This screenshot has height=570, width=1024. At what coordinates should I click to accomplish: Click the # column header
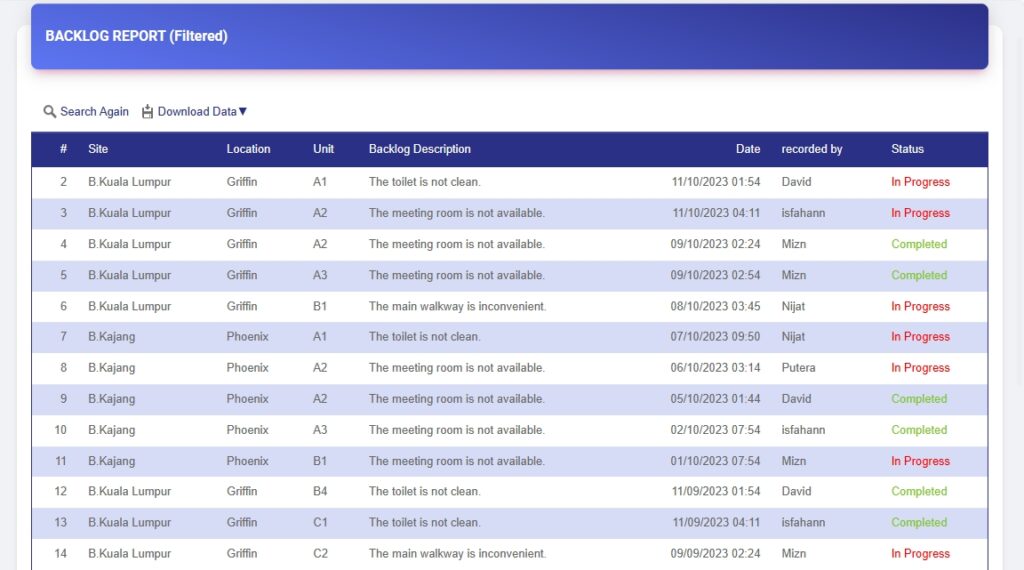63,149
